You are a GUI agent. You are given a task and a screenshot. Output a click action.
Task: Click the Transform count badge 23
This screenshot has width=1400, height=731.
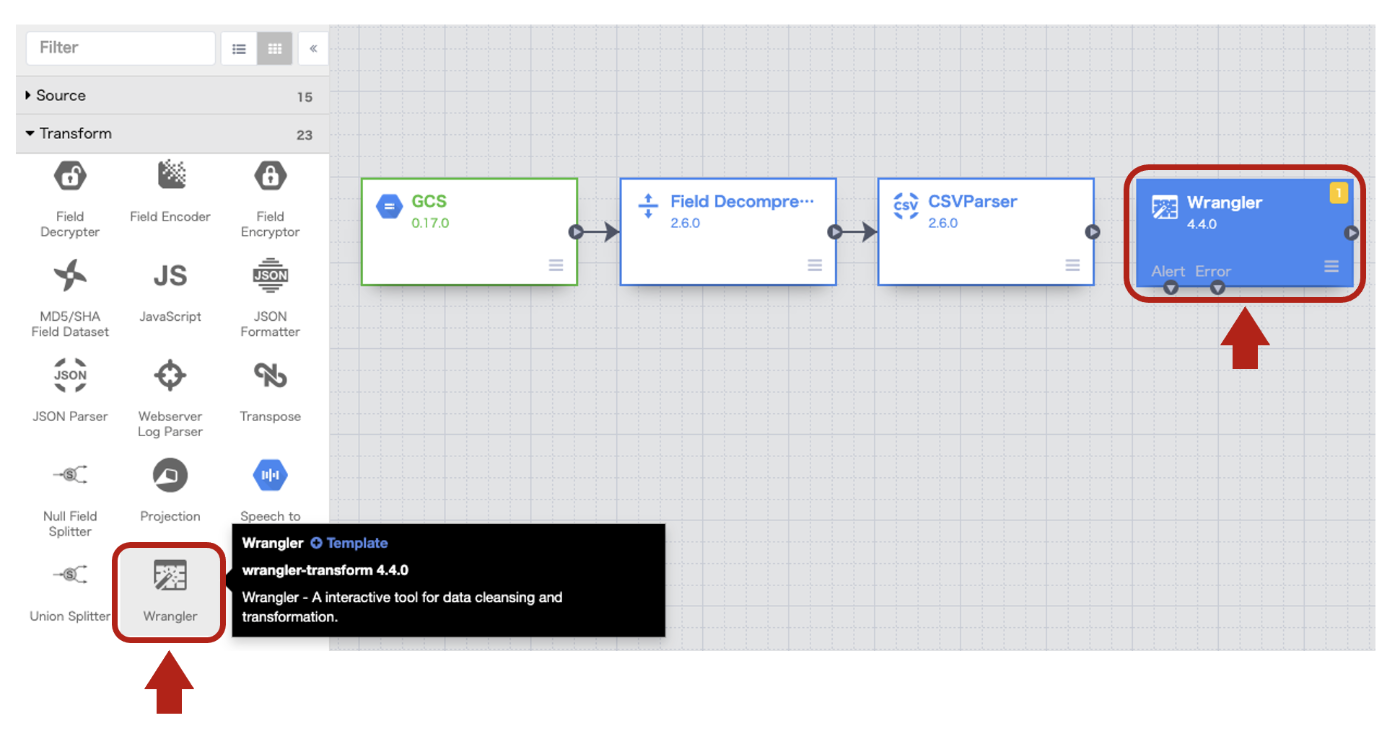tap(305, 135)
